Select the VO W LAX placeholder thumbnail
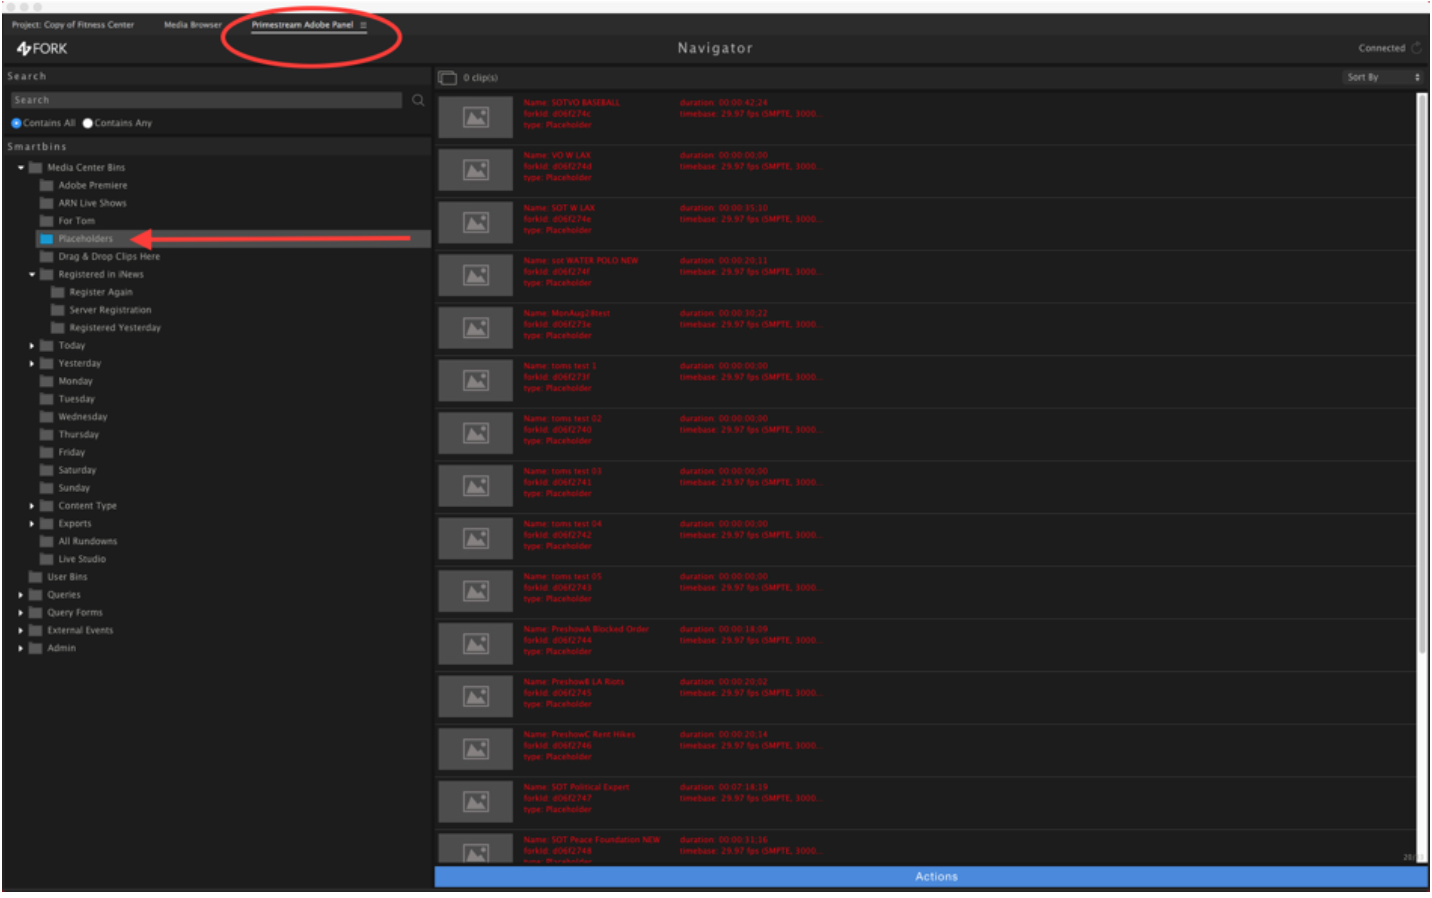 click(476, 170)
